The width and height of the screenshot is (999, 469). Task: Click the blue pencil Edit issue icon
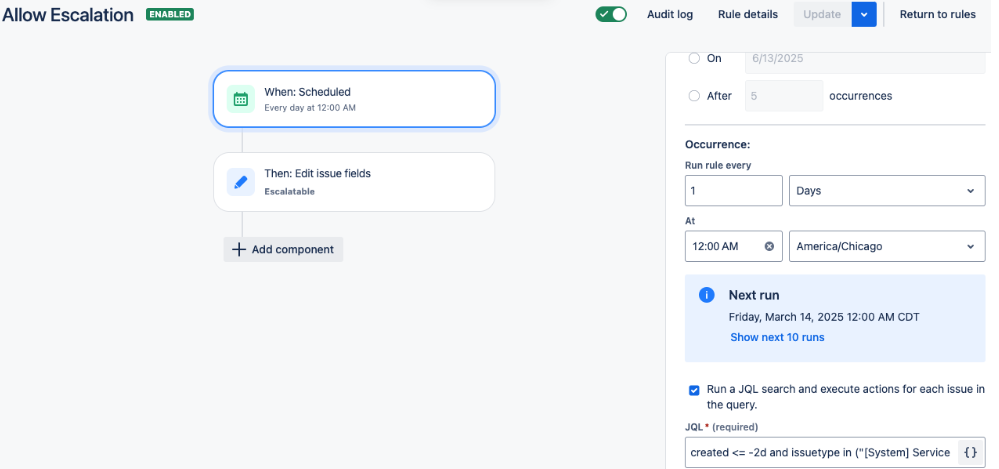coord(241,182)
